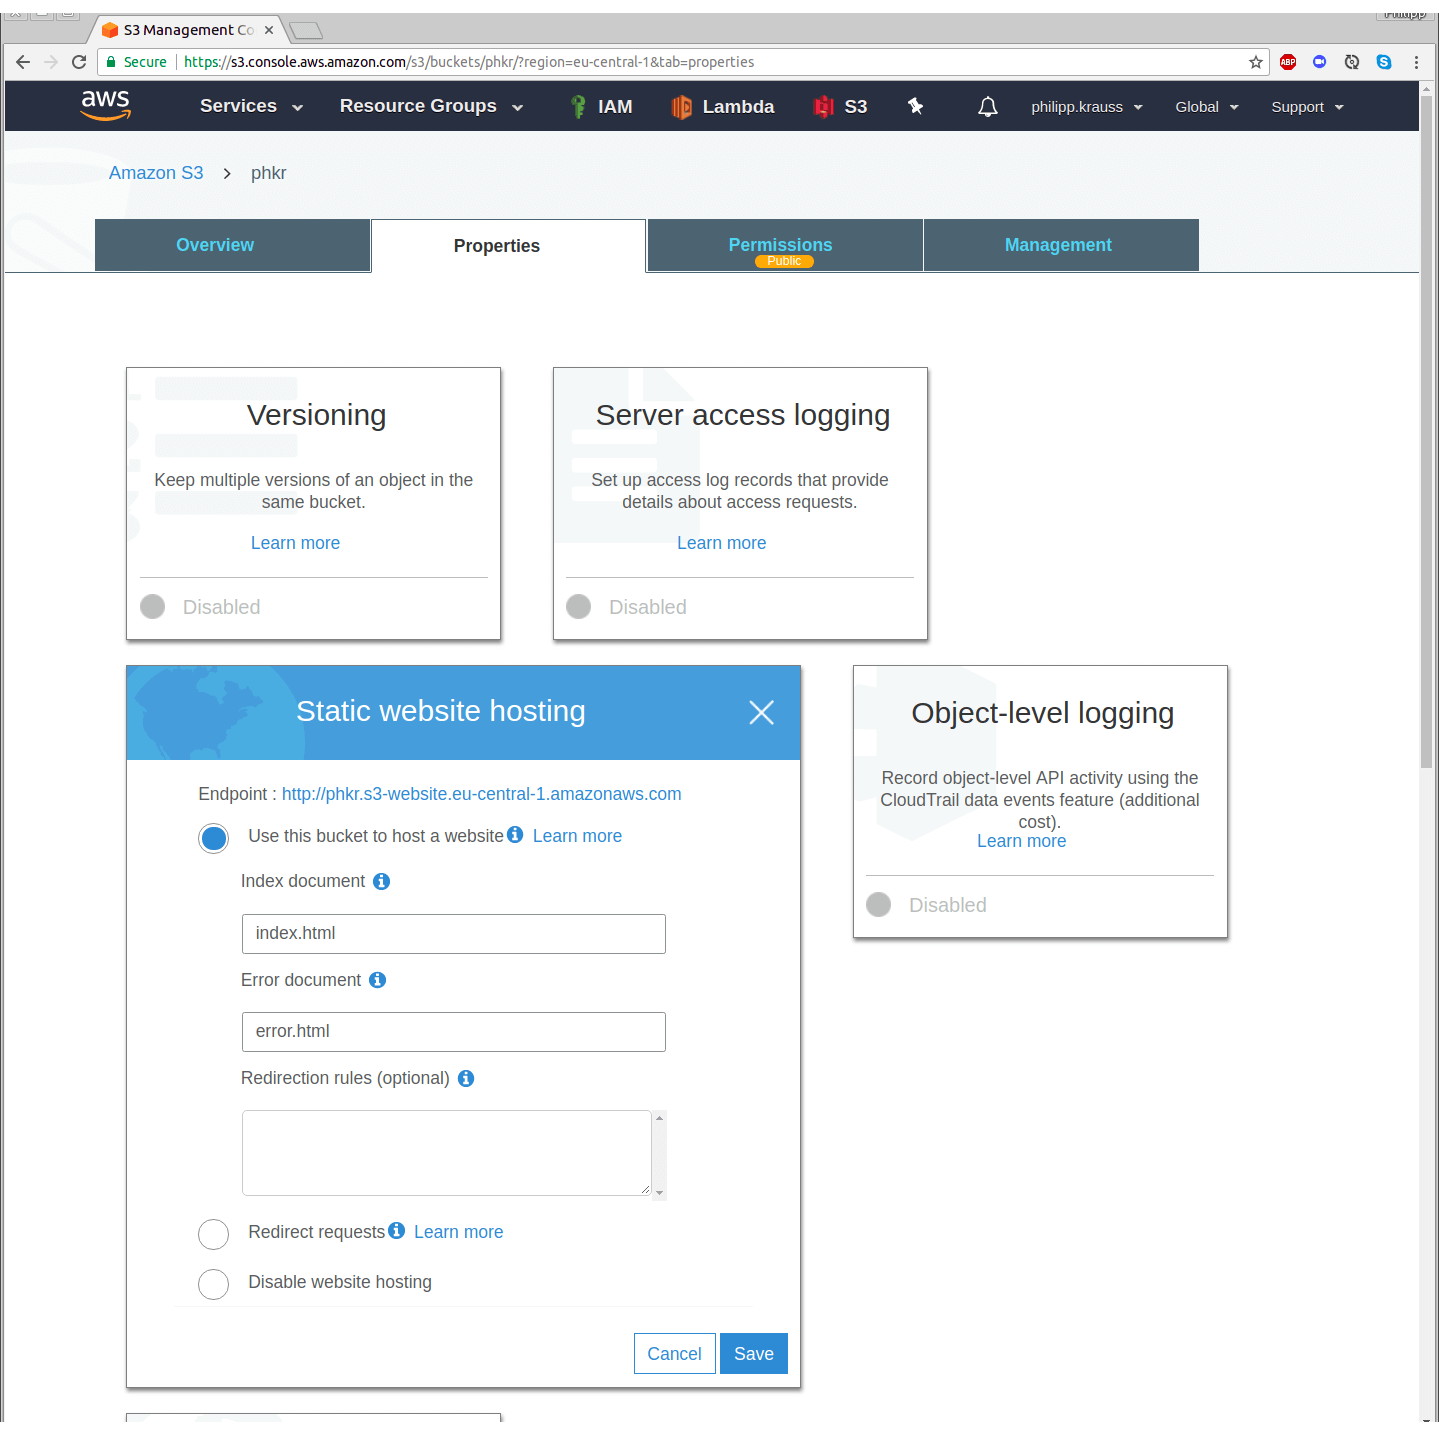Choose 'Disable website hosting' option
This screenshot has height=1435, width=1439.
(214, 1284)
